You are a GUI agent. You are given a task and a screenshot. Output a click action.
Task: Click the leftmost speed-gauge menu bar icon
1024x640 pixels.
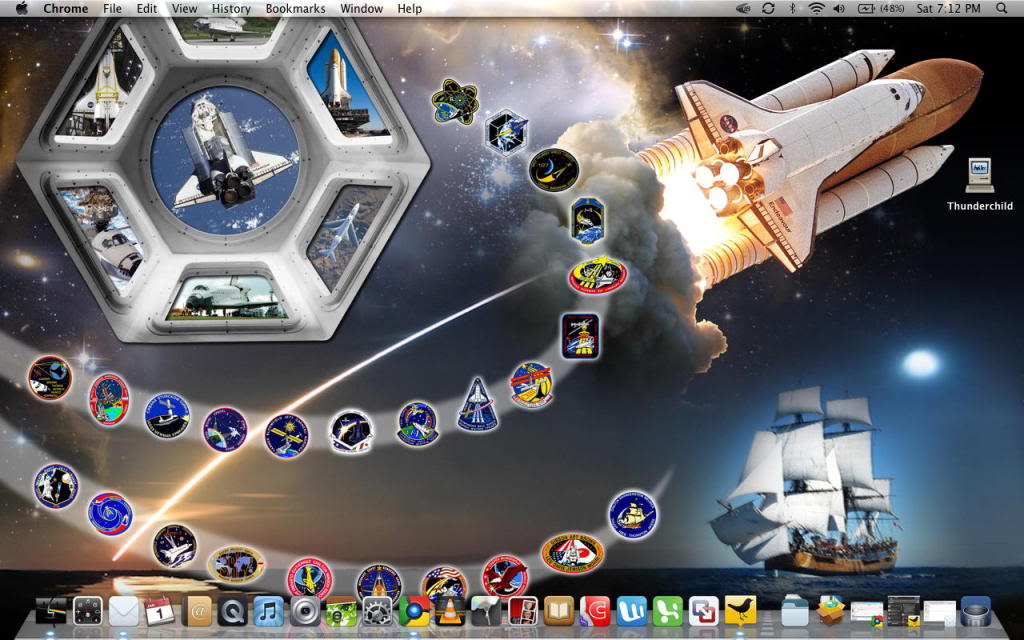pos(743,8)
